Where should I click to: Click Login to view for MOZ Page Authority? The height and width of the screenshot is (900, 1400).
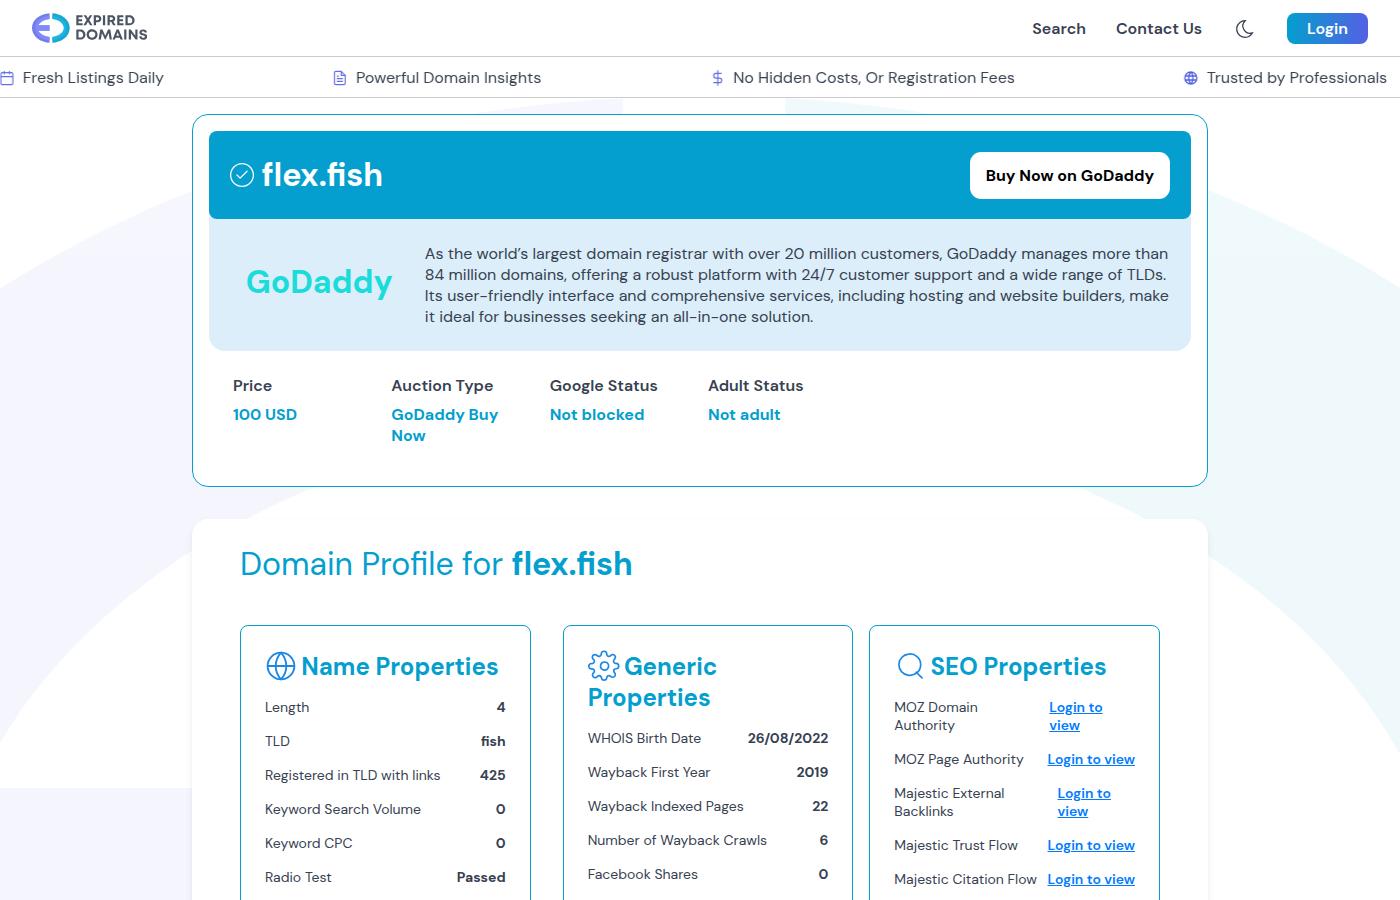click(x=1091, y=759)
